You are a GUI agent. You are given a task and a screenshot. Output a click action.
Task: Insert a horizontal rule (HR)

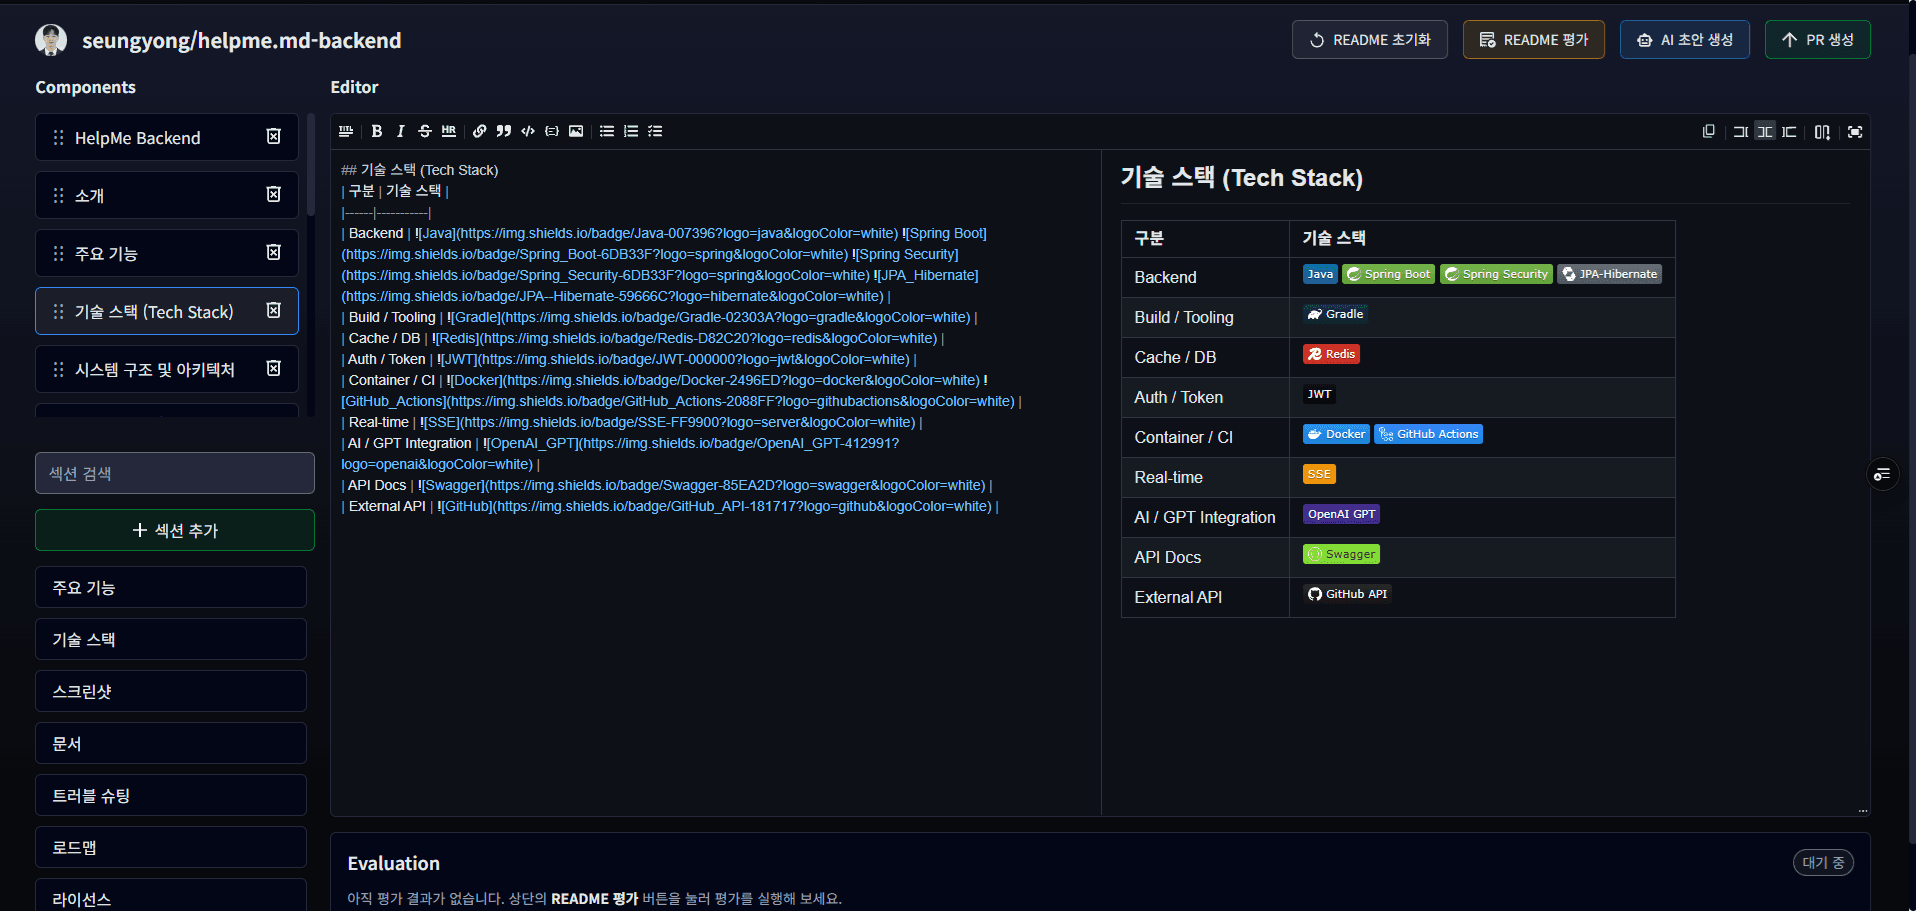pos(449,131)
